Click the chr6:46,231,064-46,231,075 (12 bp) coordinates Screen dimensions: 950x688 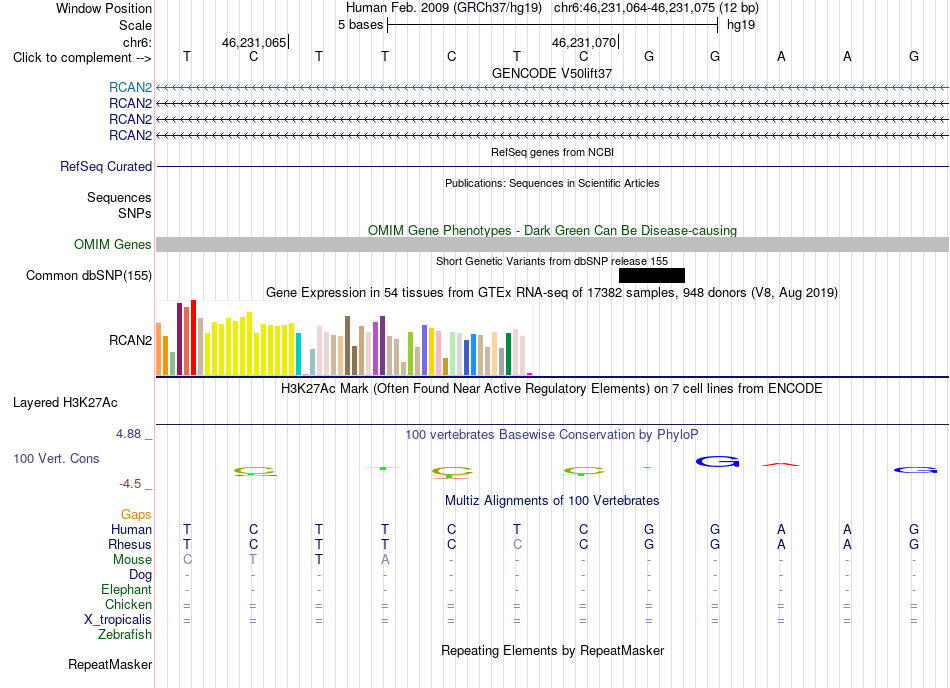(x=656, y=8)
